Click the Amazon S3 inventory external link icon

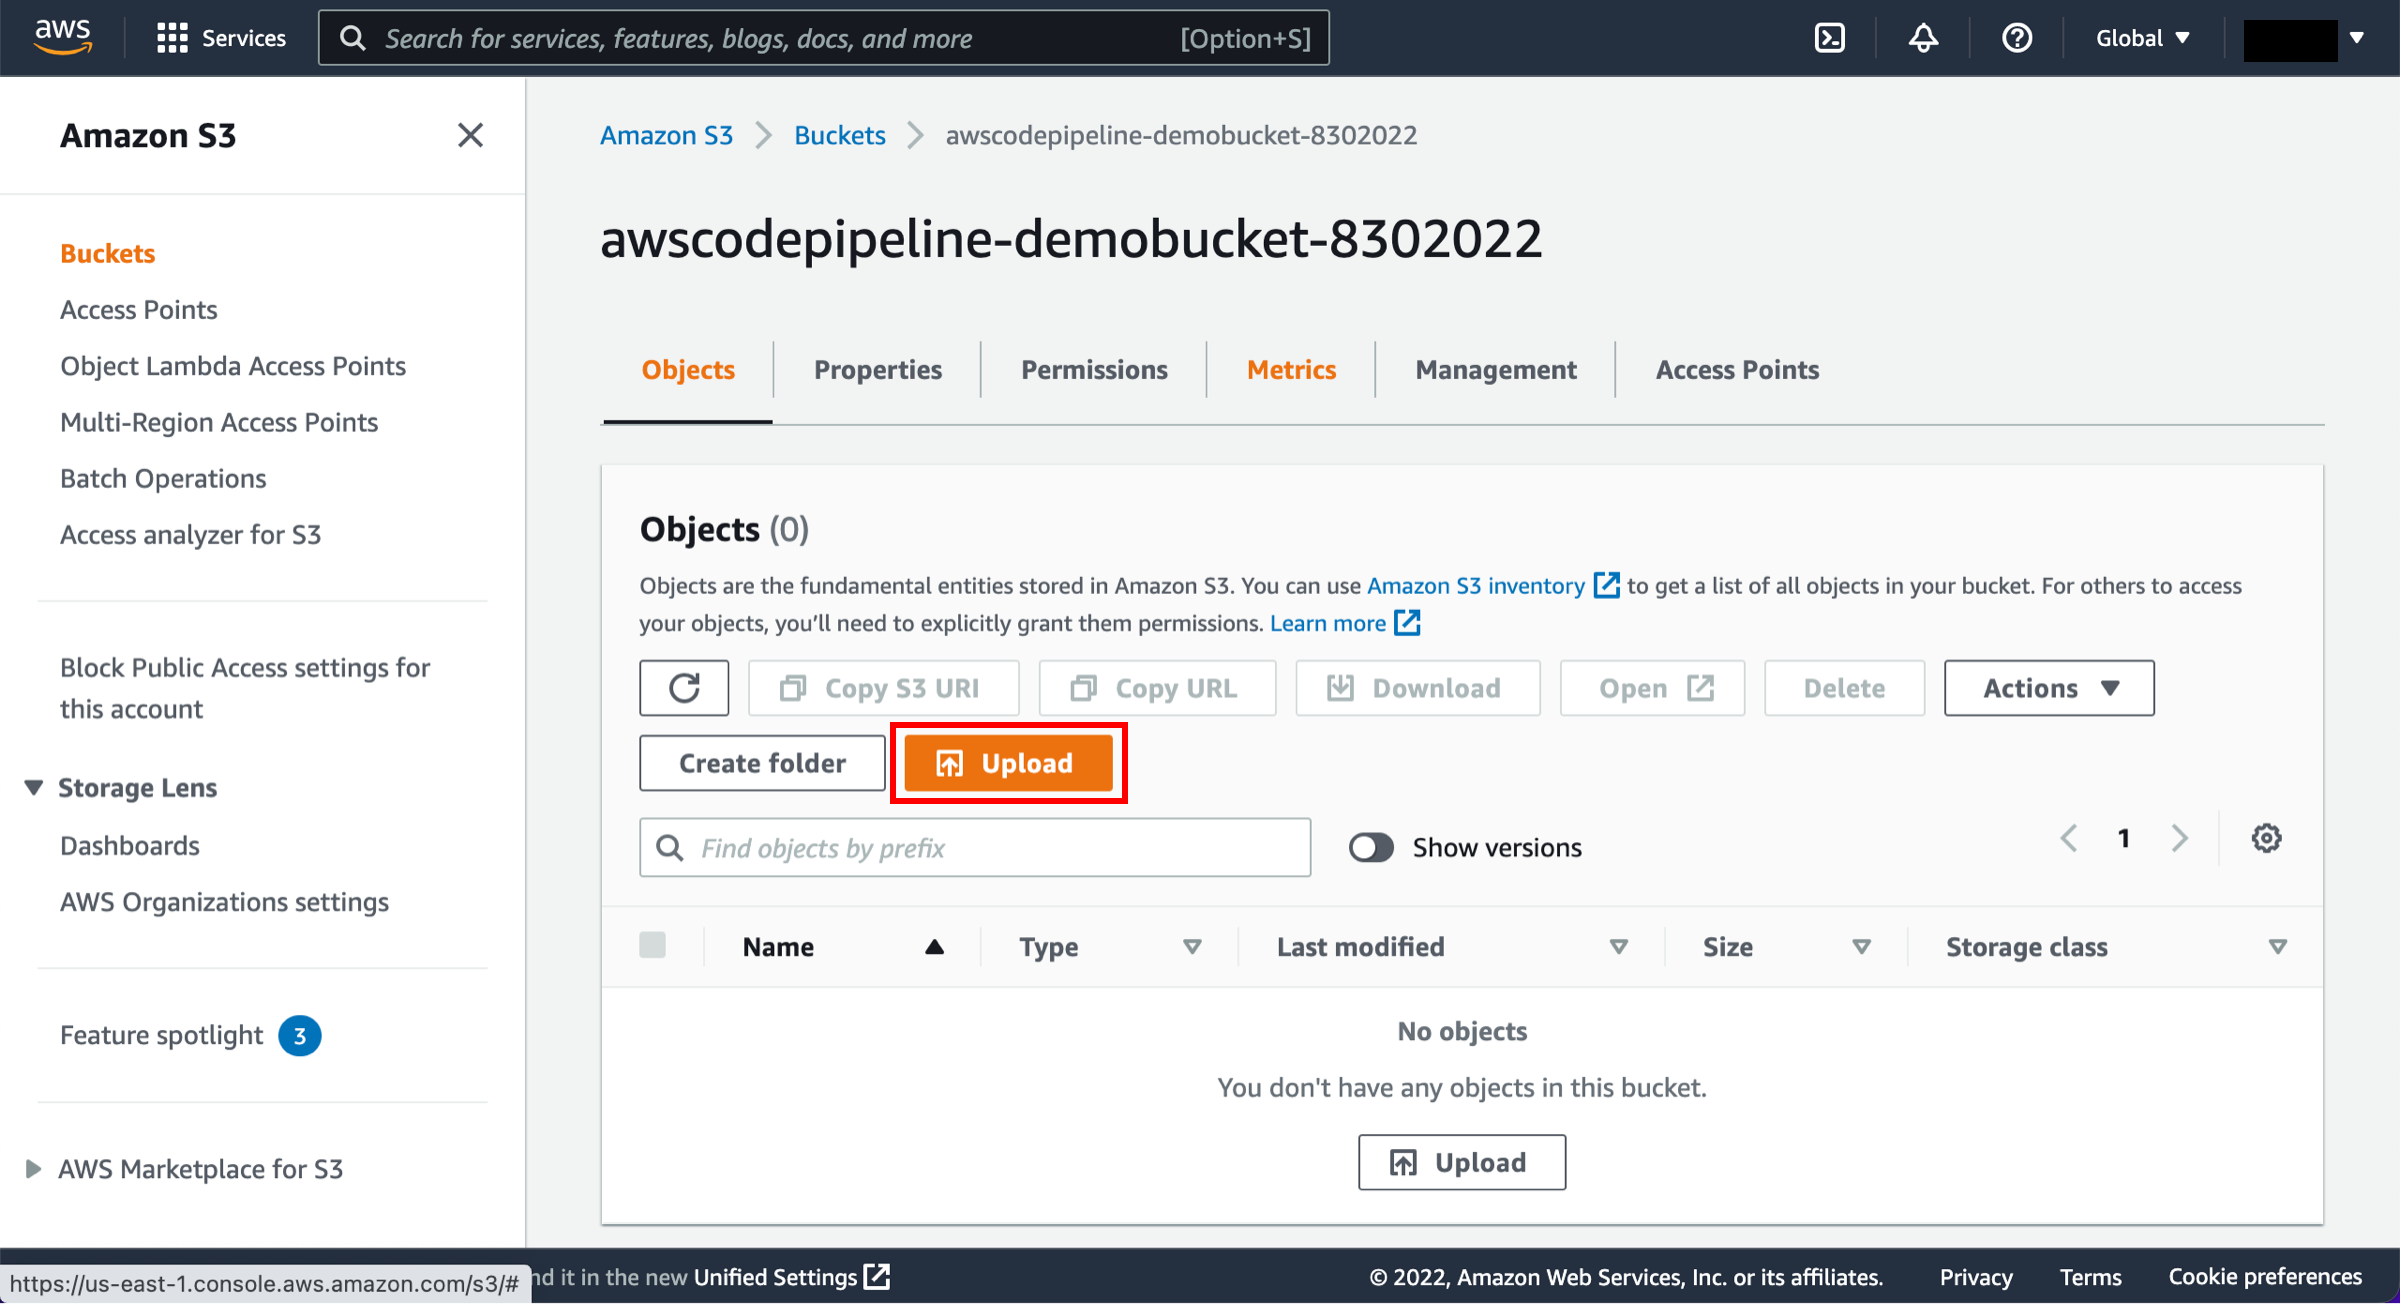tap(1606, 585)
